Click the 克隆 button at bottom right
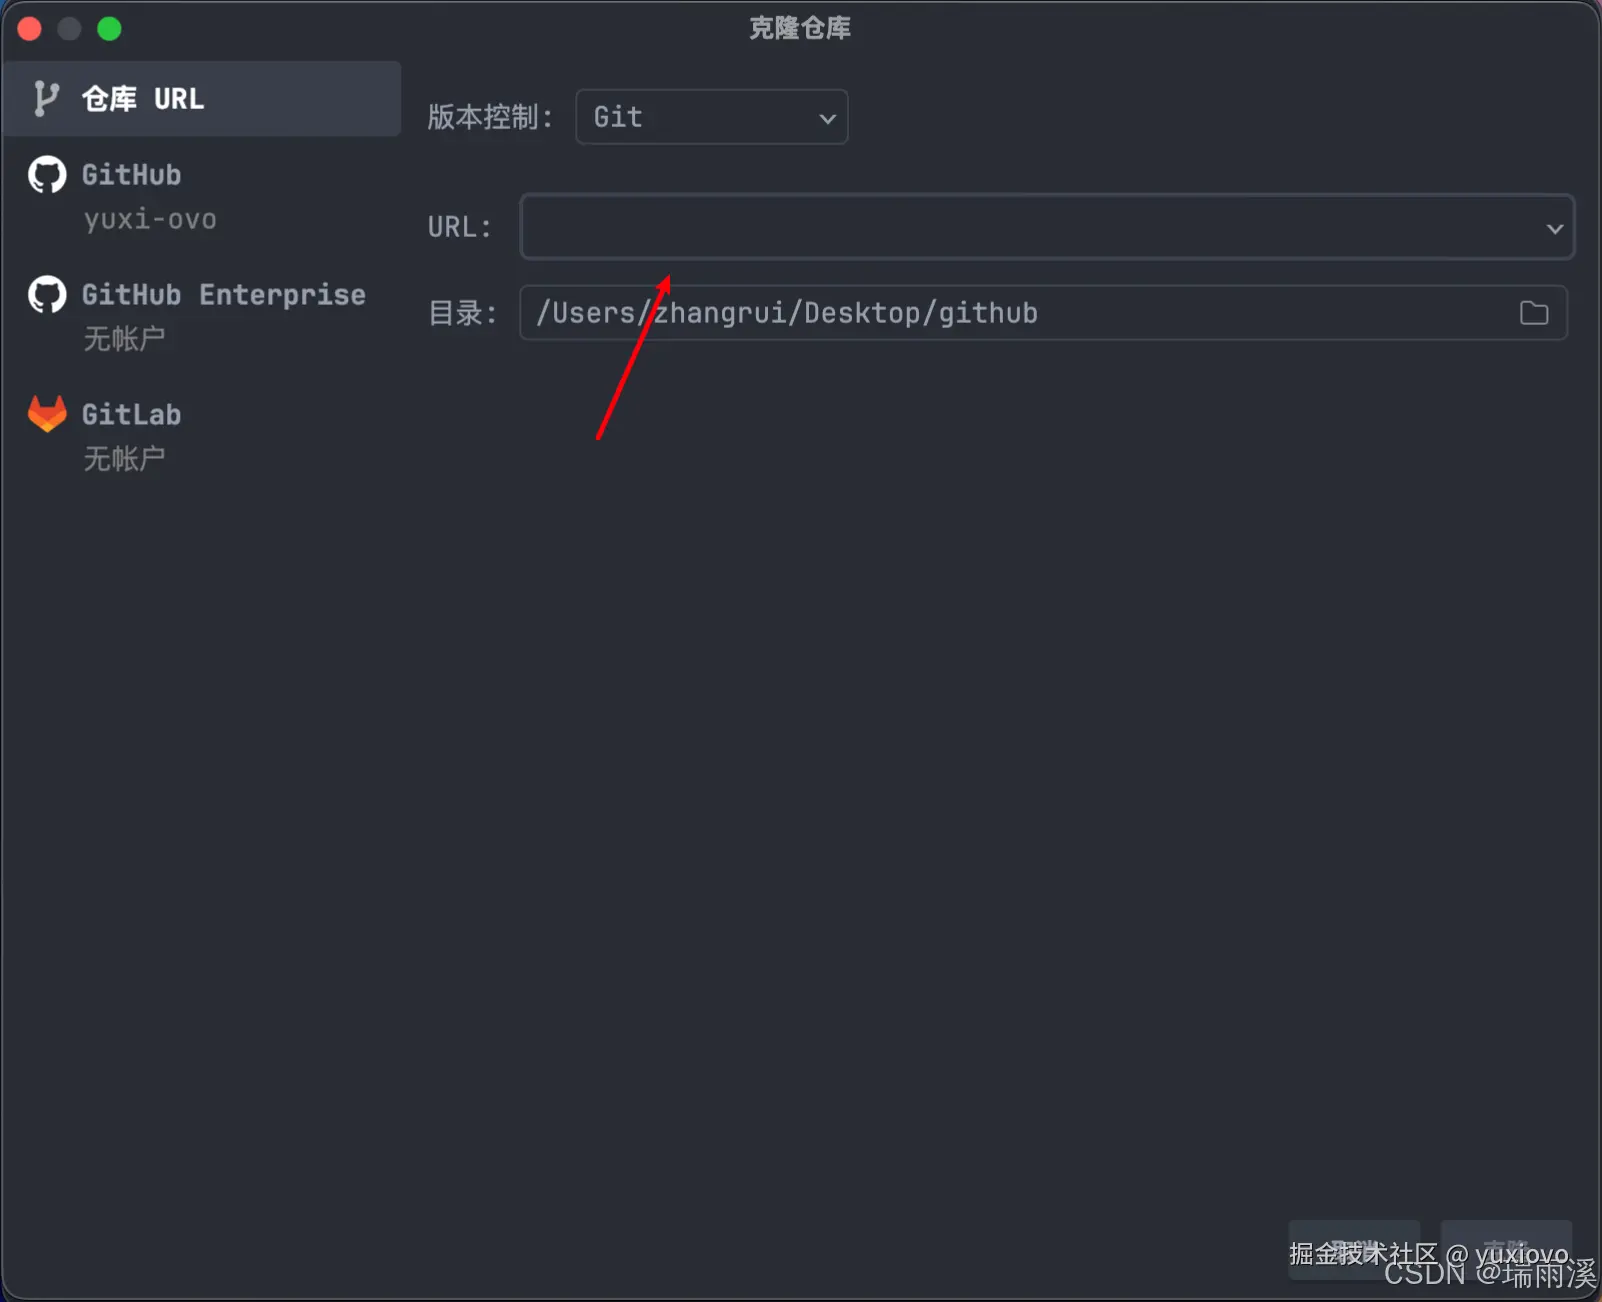This screenshot has width=1602, height=1302. (1505, 1248)
